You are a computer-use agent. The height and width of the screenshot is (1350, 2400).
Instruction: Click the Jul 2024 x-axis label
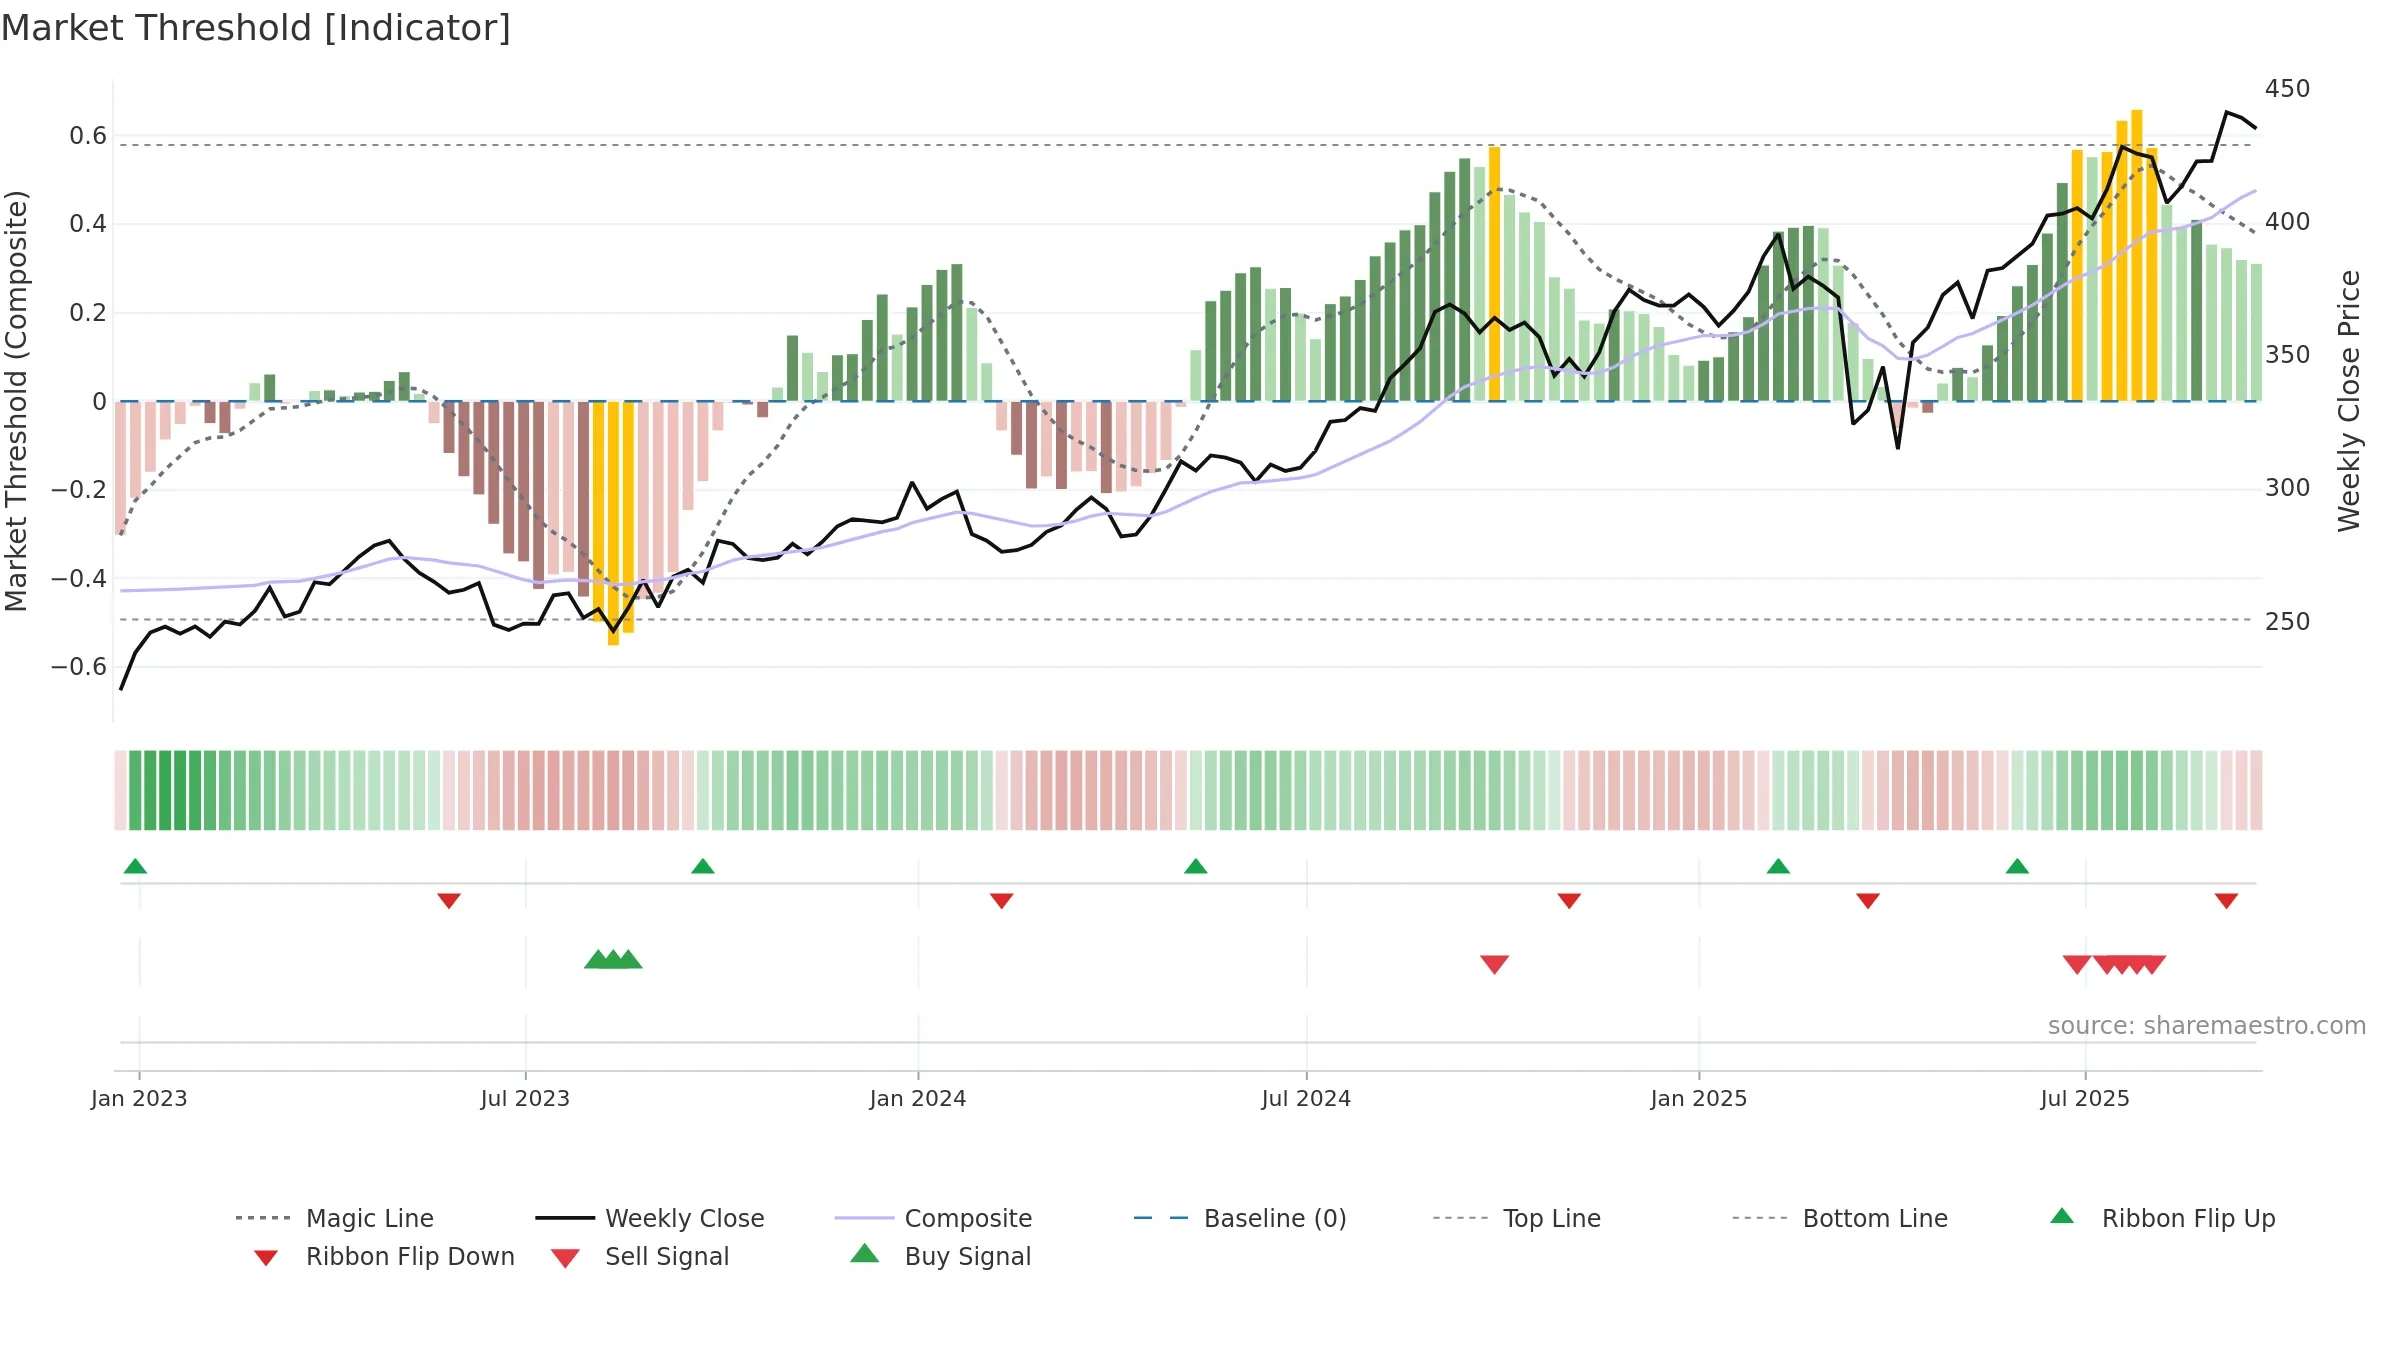click(x=1306, y=1098)
